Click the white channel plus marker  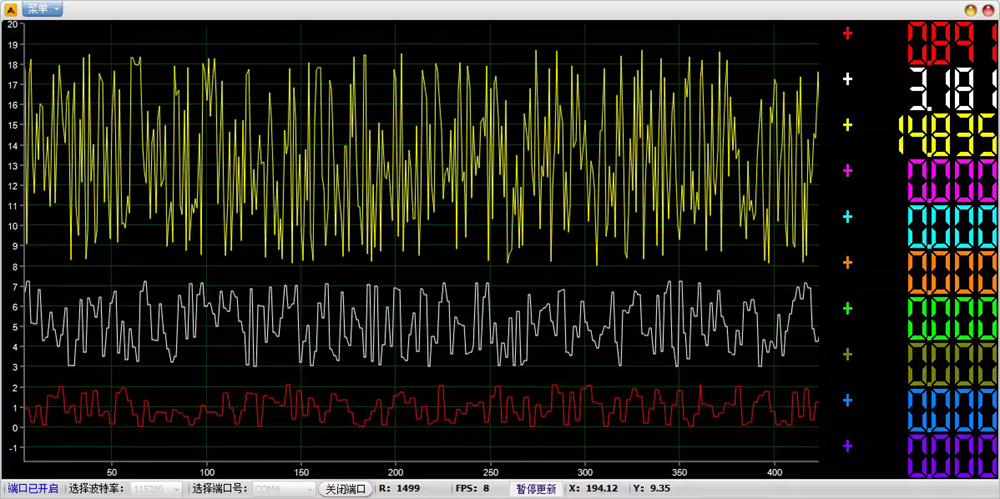[x=848, y=79]
